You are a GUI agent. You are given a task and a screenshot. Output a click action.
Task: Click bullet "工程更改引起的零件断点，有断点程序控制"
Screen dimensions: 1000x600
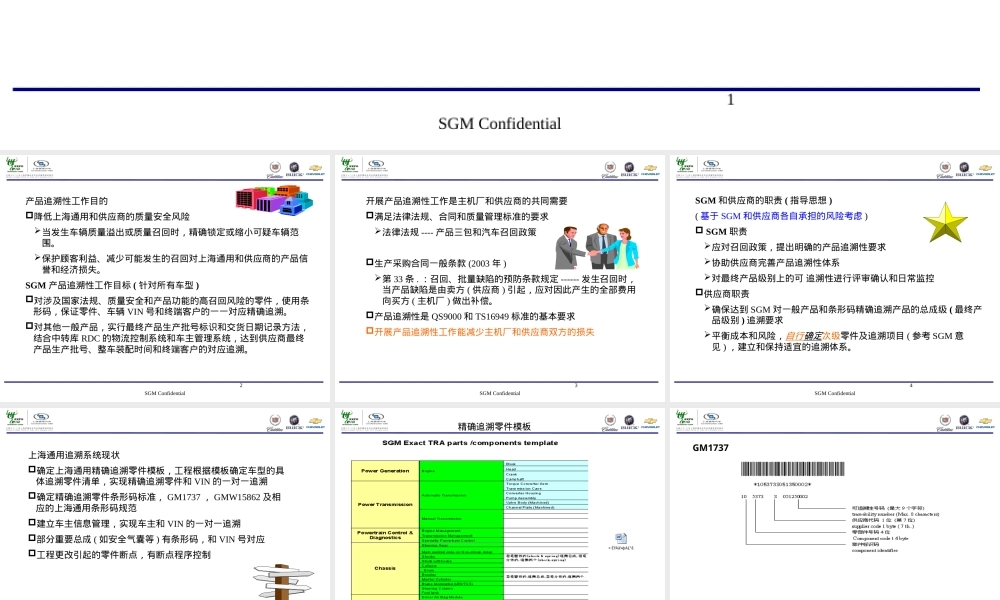pos(119,555)
